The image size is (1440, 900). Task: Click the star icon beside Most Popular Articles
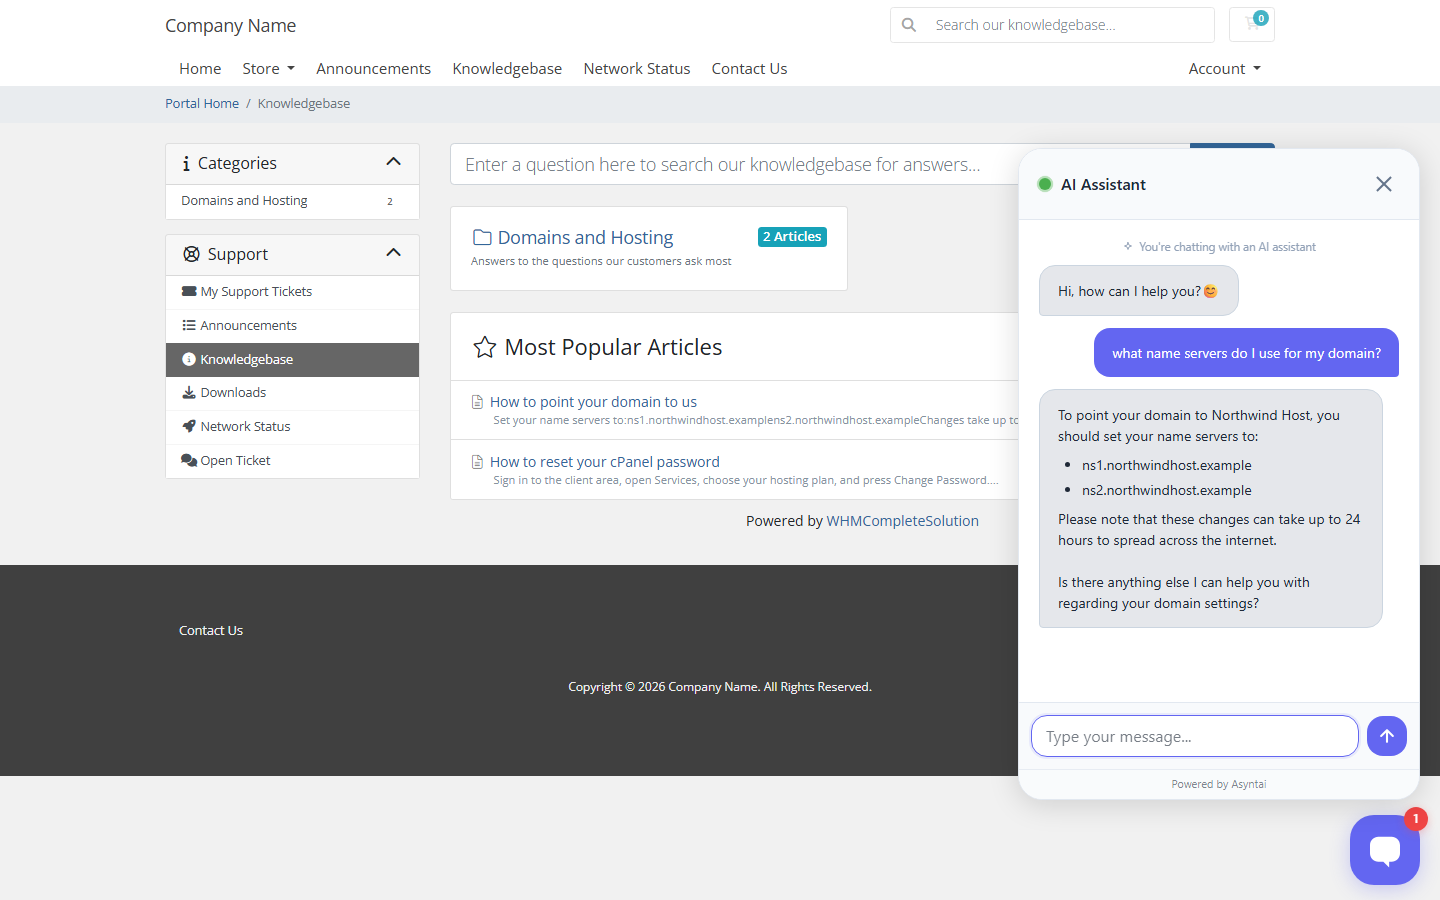tap(485, 347)
